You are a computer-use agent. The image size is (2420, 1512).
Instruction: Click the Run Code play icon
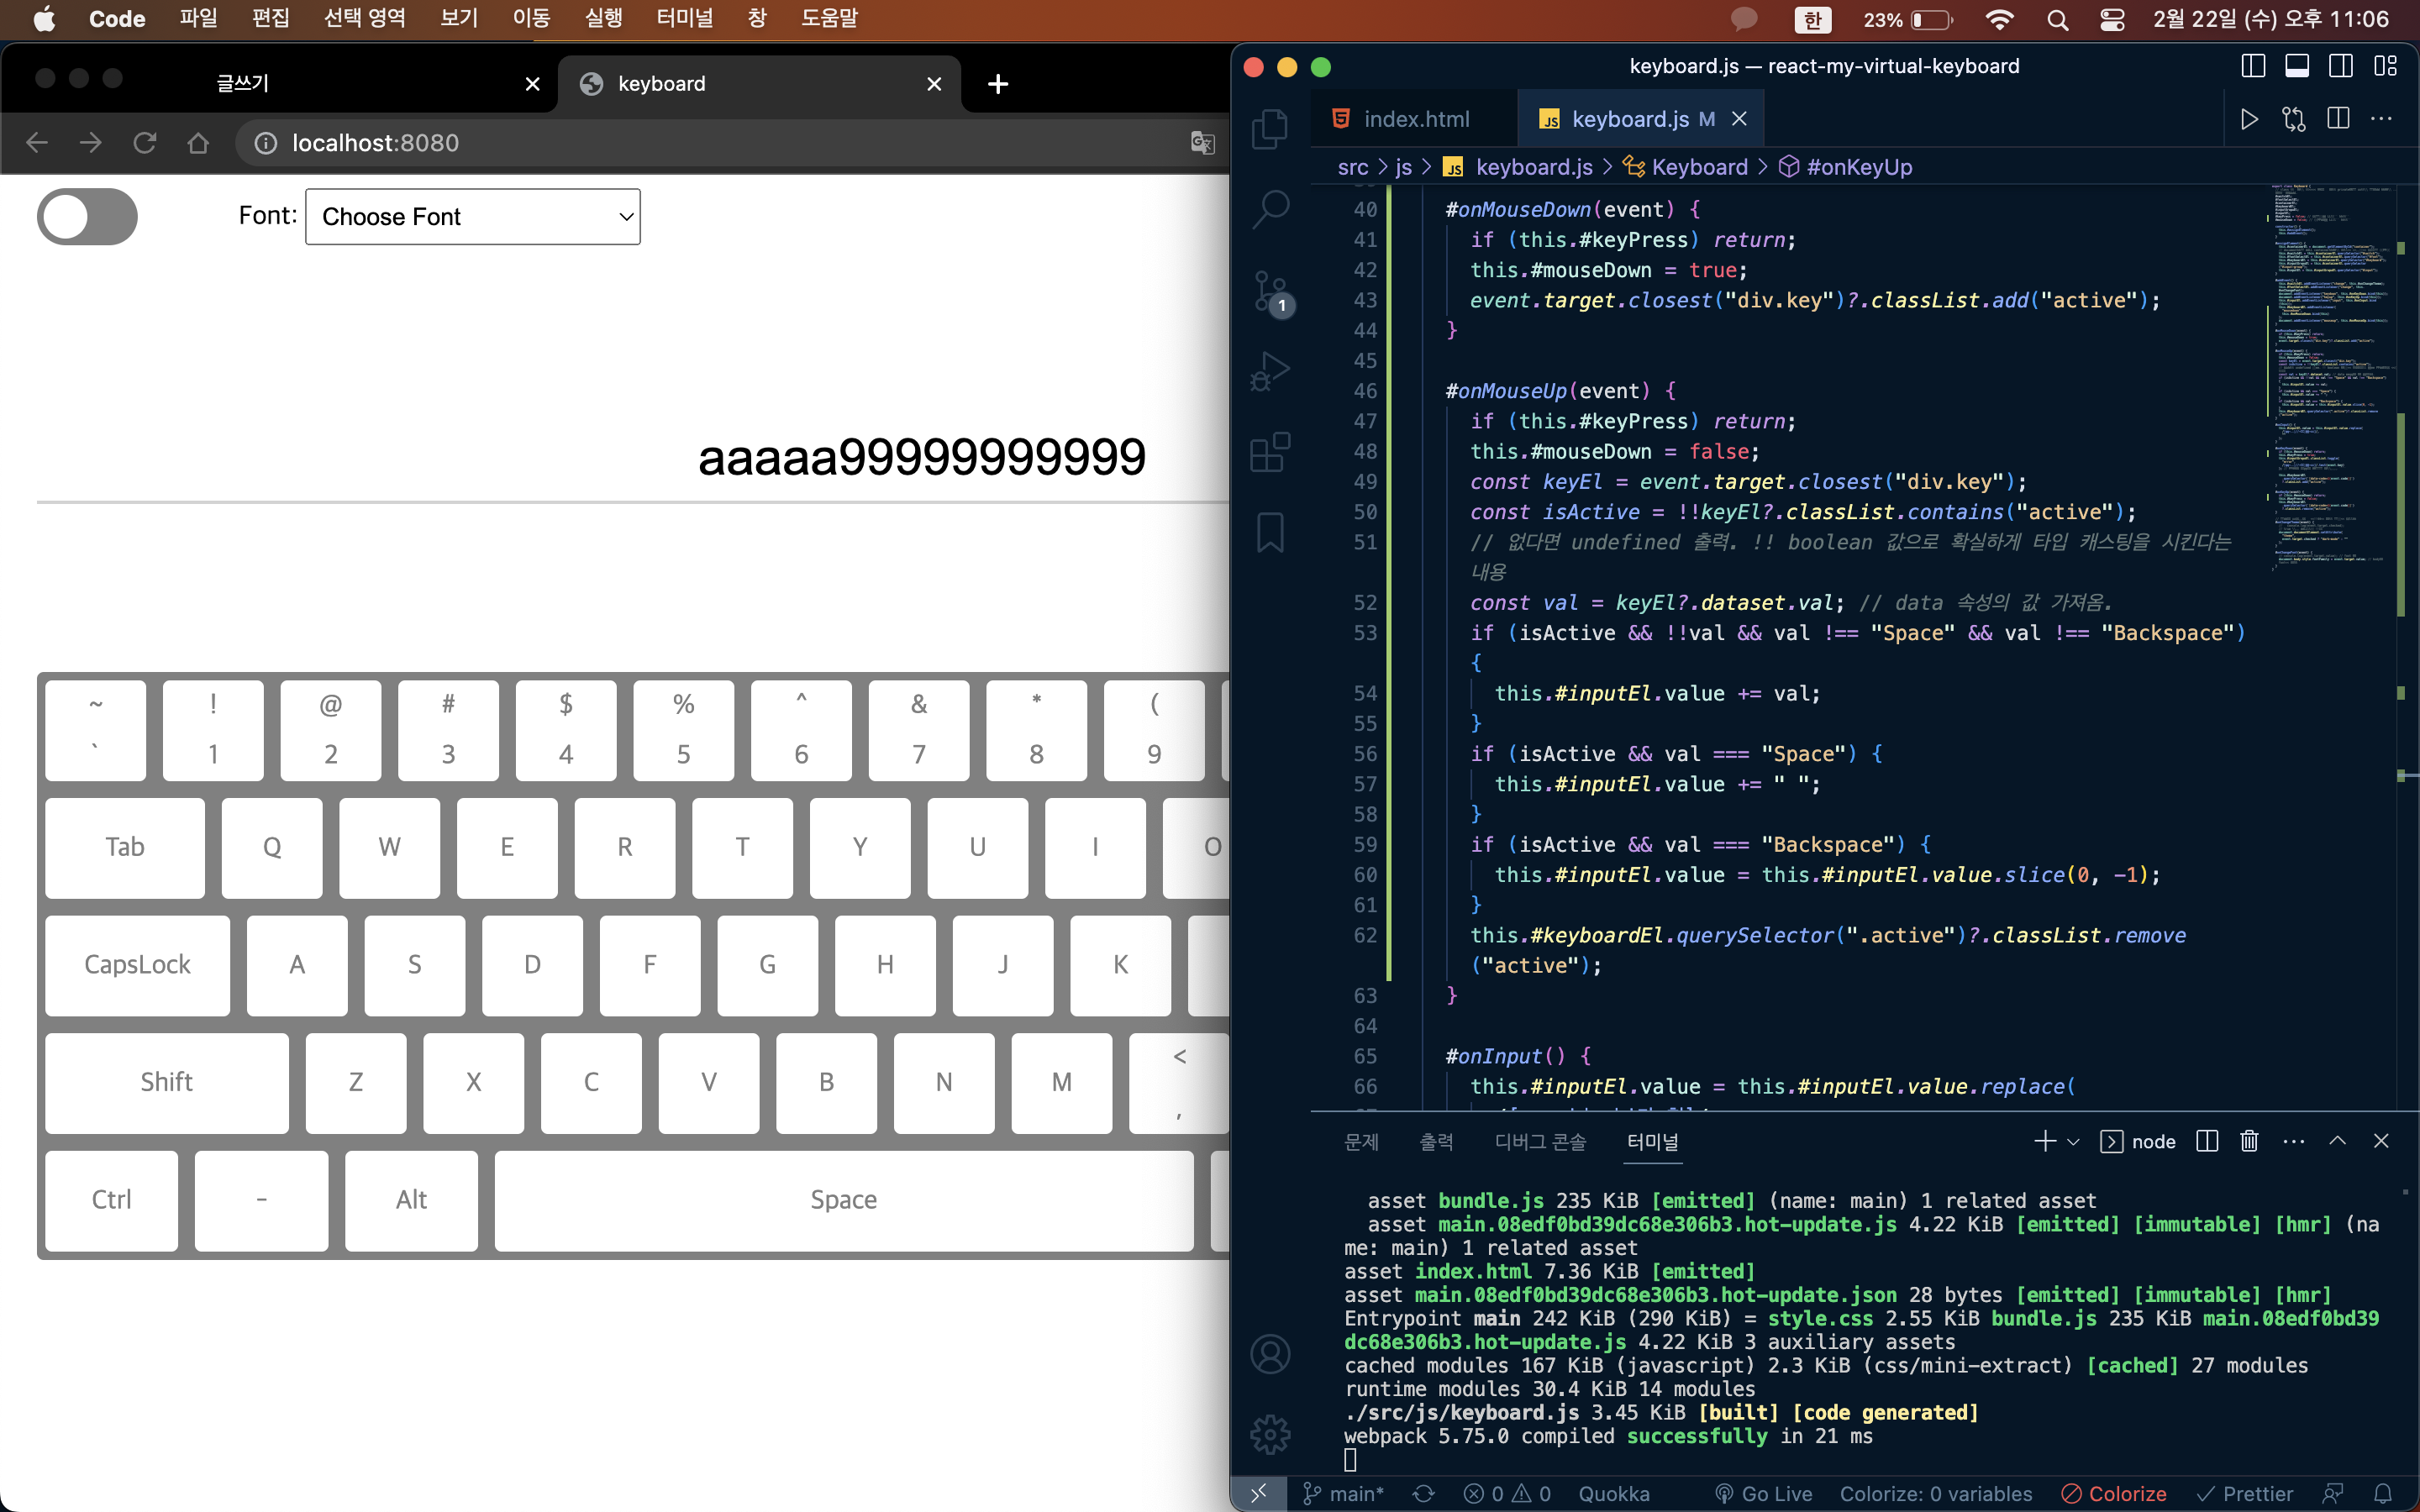(x=2249, y=120)
